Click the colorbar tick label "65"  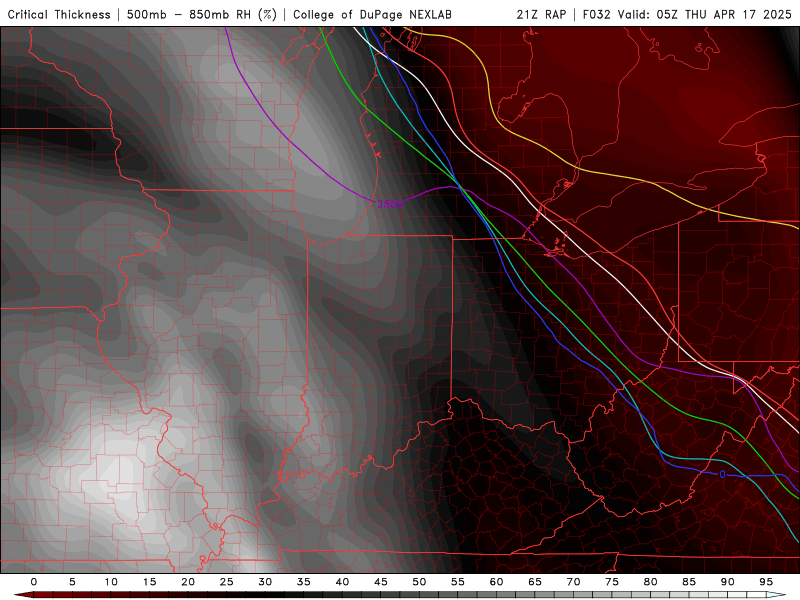click(x=535, y=582)
